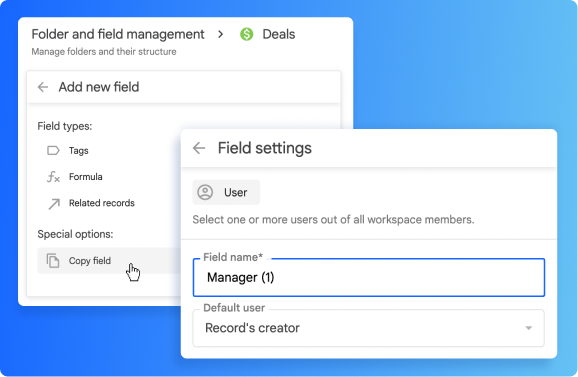Expand the Record's creator combo box

coord(368,328)
